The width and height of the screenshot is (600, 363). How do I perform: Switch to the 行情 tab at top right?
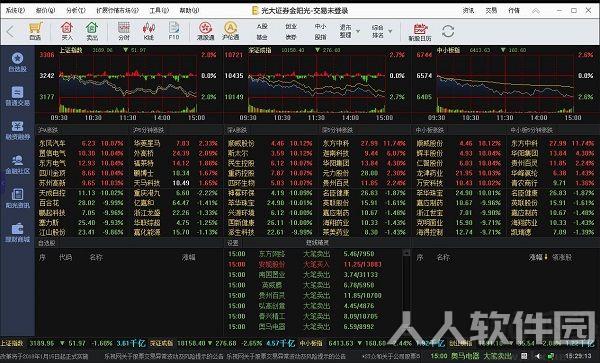[x=514, y=11]
